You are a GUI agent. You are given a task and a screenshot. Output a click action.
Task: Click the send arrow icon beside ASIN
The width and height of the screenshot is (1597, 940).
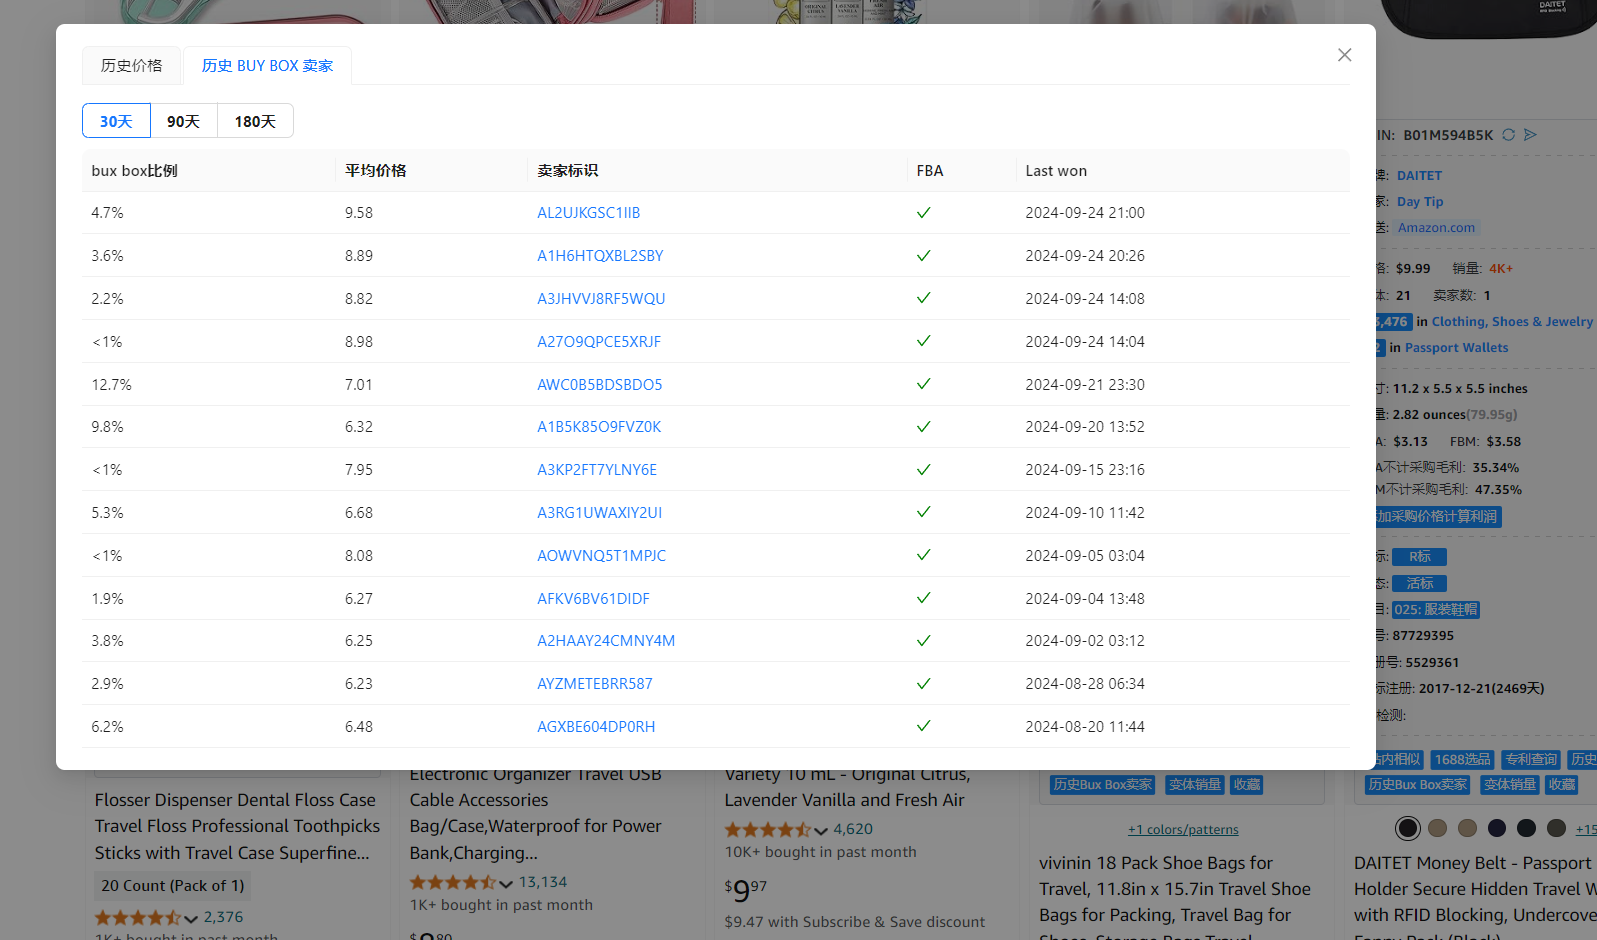point(1530,135)
